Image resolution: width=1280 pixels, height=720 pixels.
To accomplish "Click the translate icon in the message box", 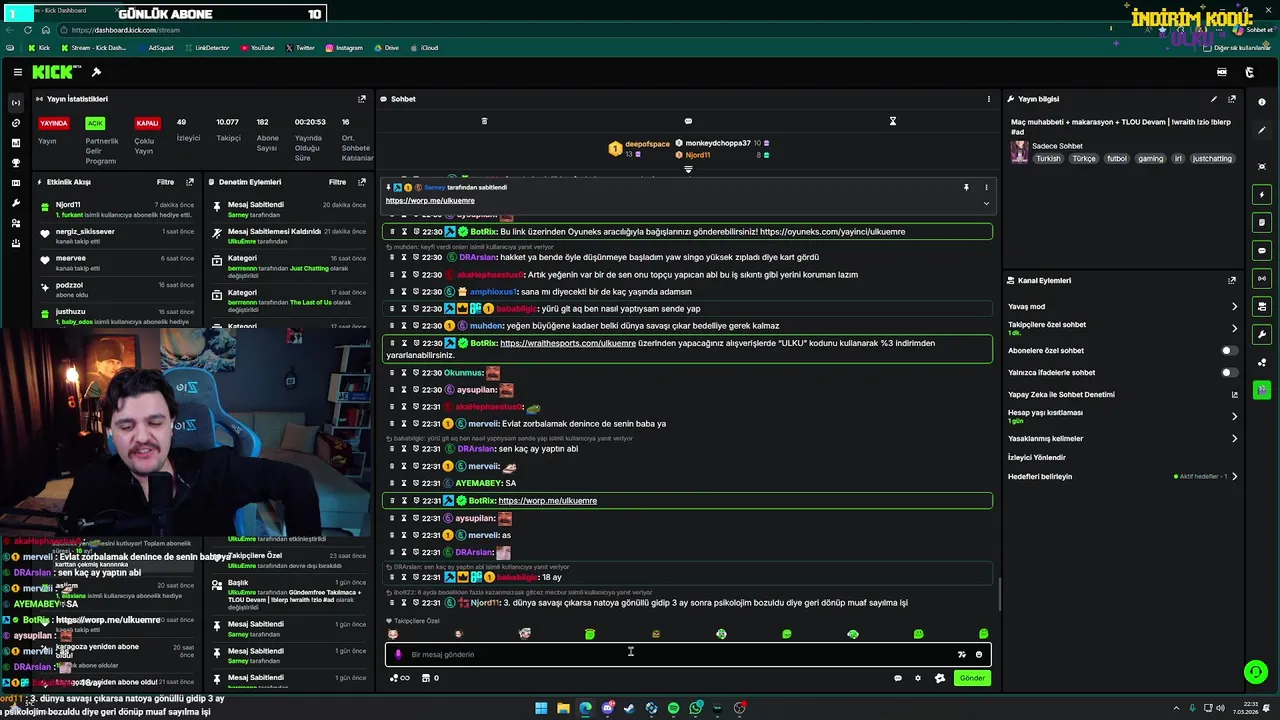I will point(961,655).
